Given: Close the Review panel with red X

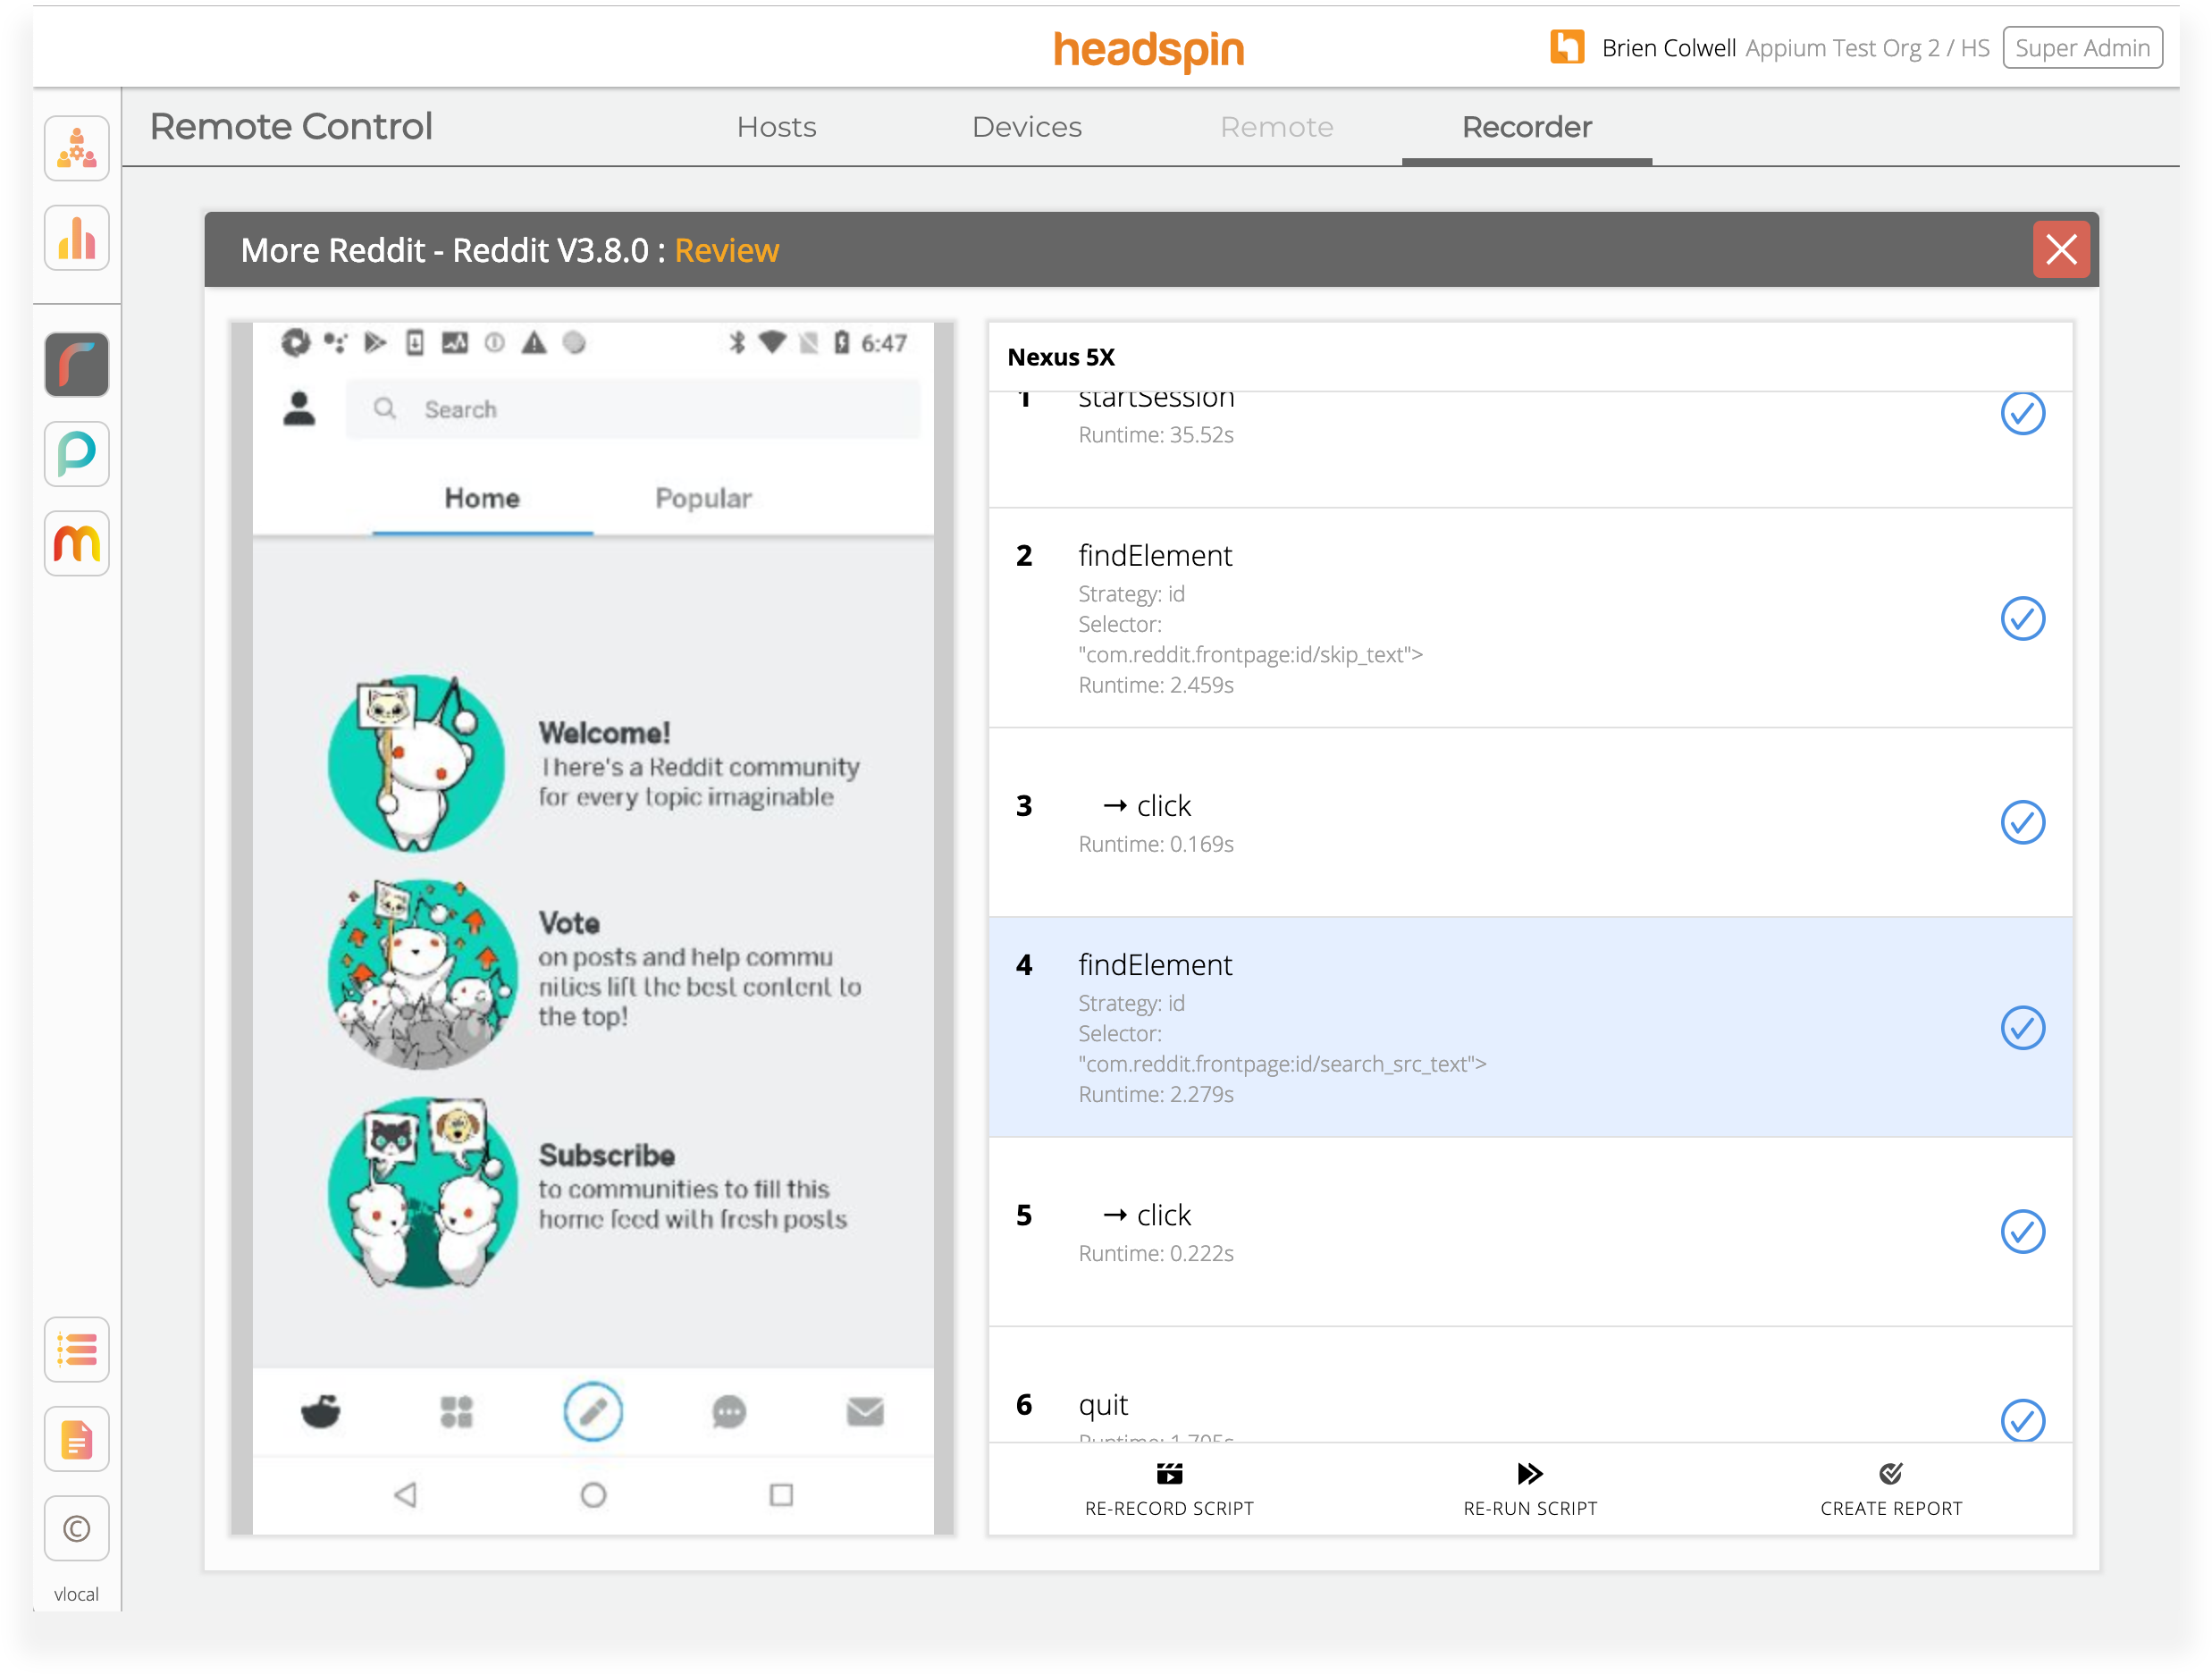Looking at the screenshot, I should (2061, 249).
